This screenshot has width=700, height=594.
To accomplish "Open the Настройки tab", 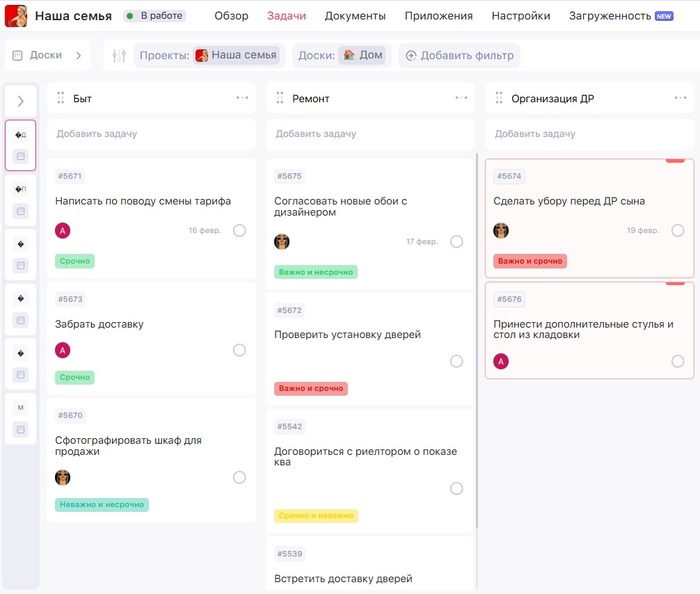I will 520,16.
